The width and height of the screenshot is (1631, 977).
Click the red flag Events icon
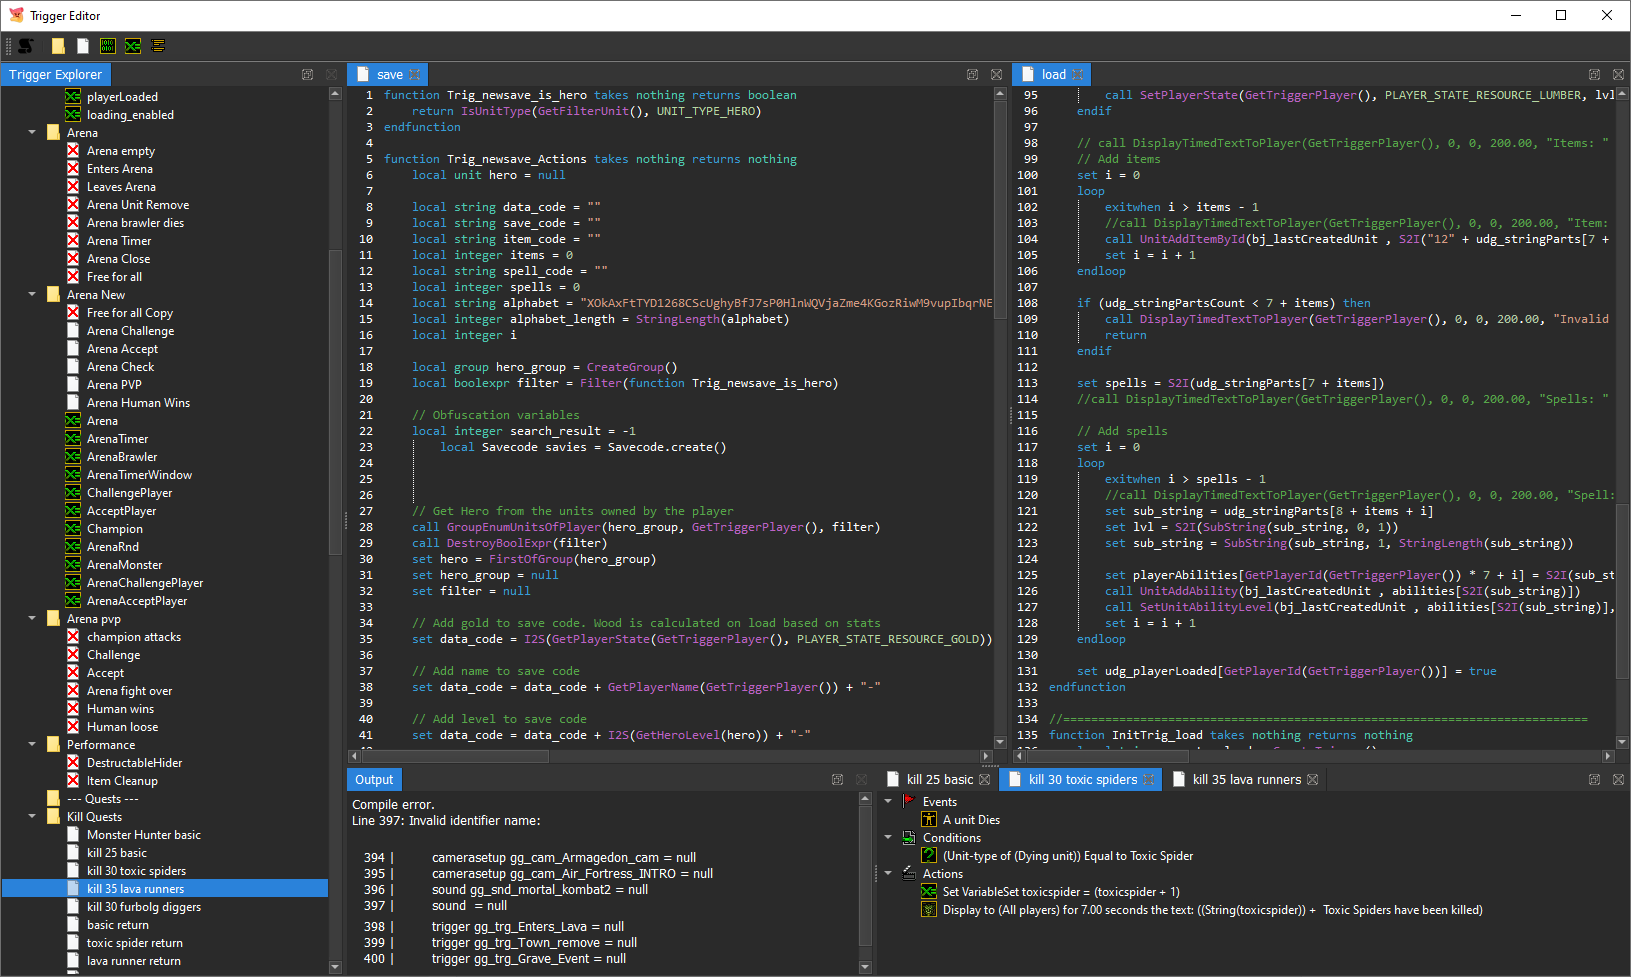coord(908,801)
